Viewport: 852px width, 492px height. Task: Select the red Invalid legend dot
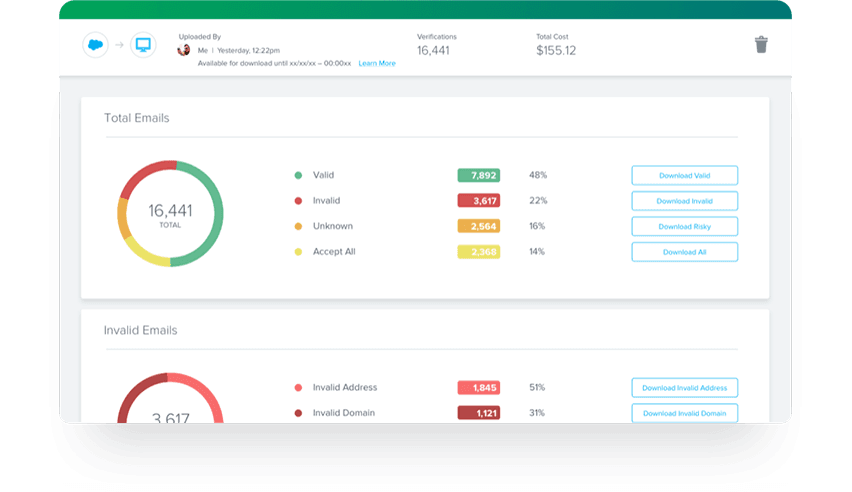tap(298, 201)
